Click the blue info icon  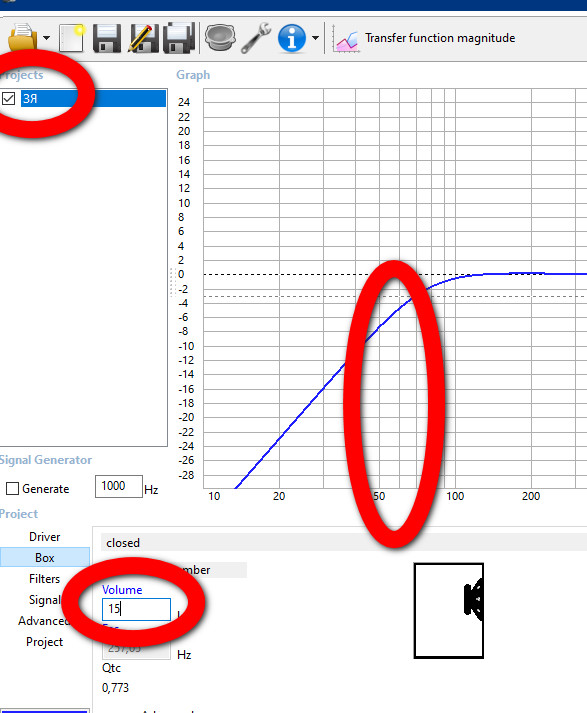point(291,38)
